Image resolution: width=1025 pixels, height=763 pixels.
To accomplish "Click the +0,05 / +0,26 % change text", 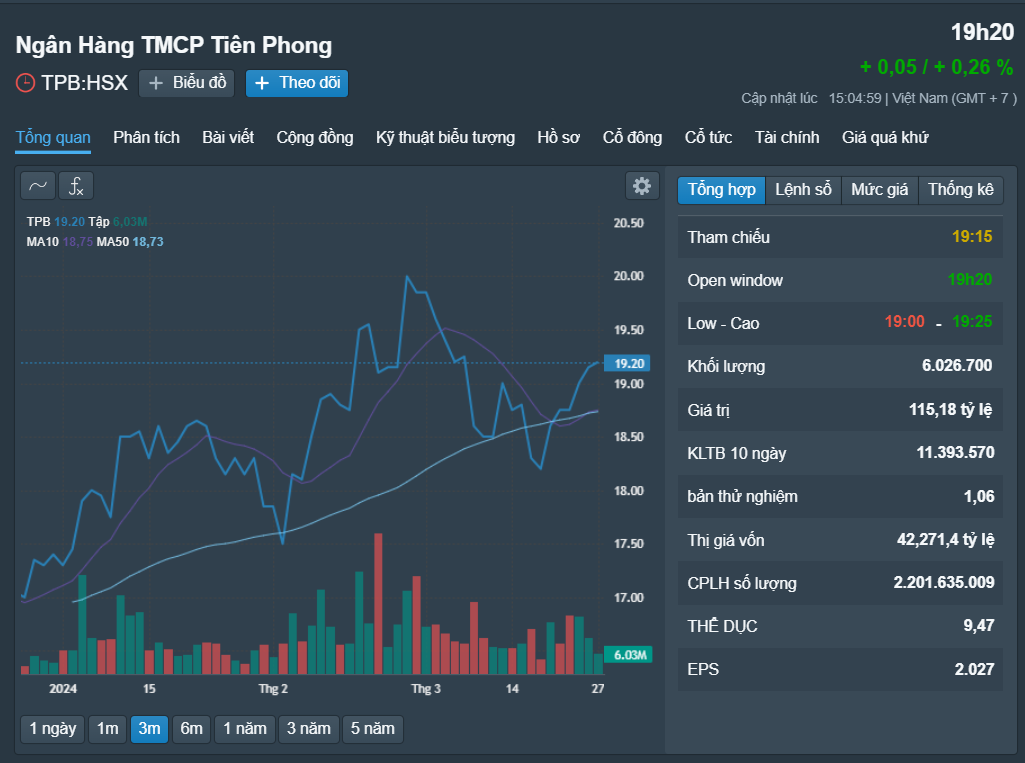I will coord(937,67).
